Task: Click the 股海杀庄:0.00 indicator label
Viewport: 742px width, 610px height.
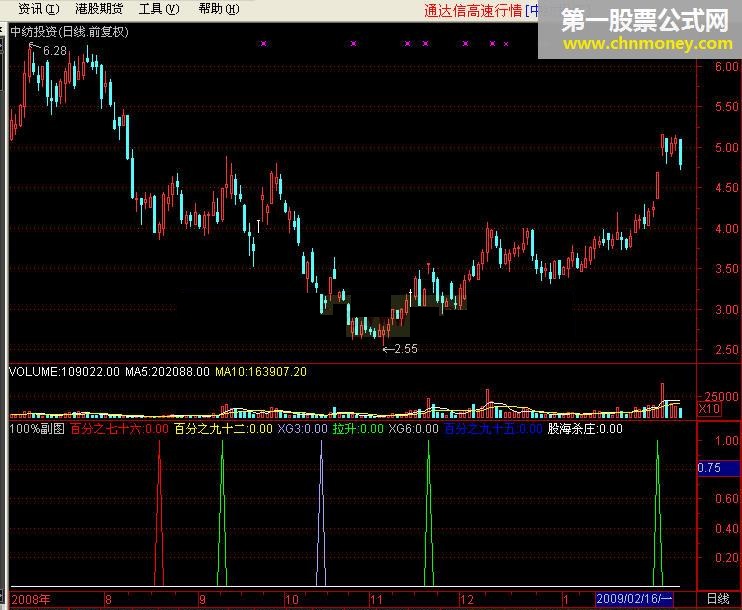Action: click(x=585, y=429)
